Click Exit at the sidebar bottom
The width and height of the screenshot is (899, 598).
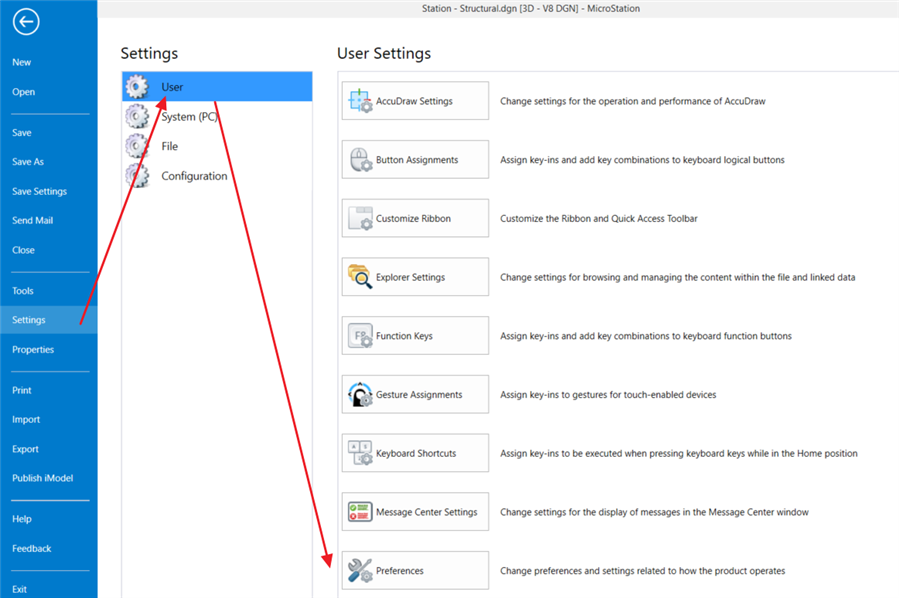20,590
